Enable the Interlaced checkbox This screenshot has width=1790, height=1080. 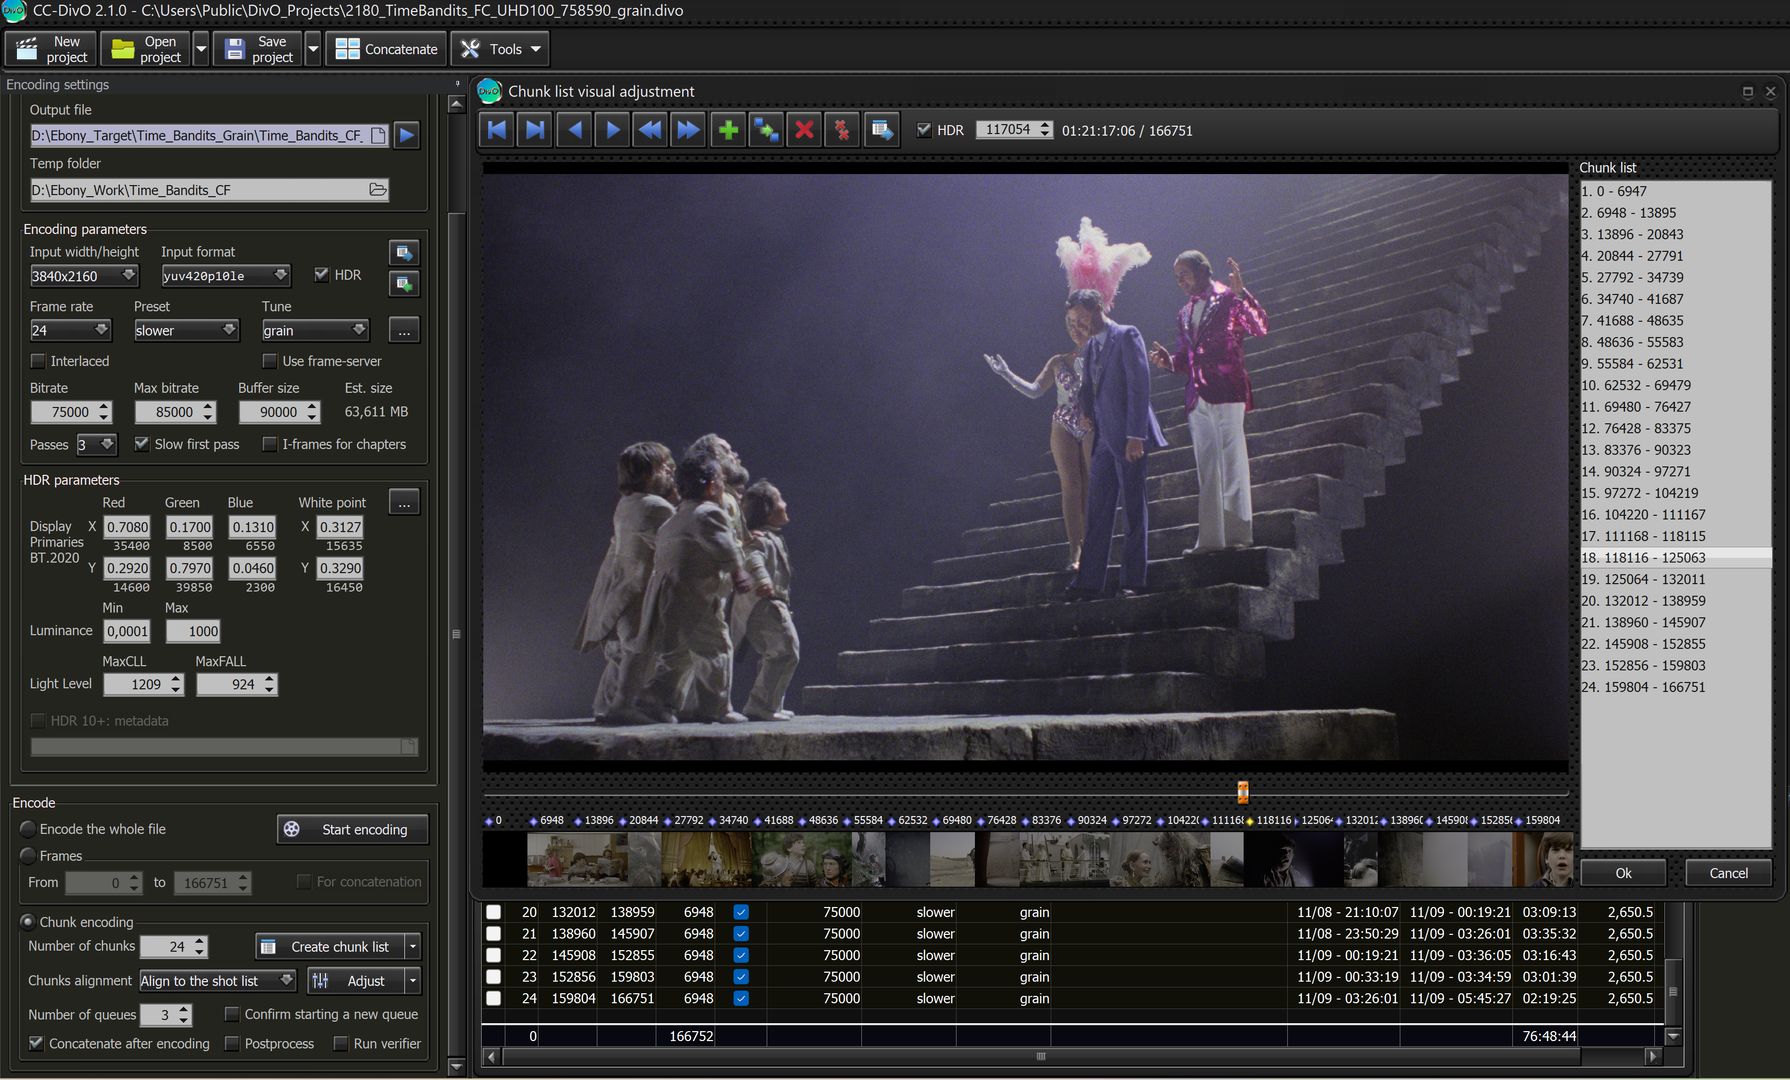tap(38, 361)
